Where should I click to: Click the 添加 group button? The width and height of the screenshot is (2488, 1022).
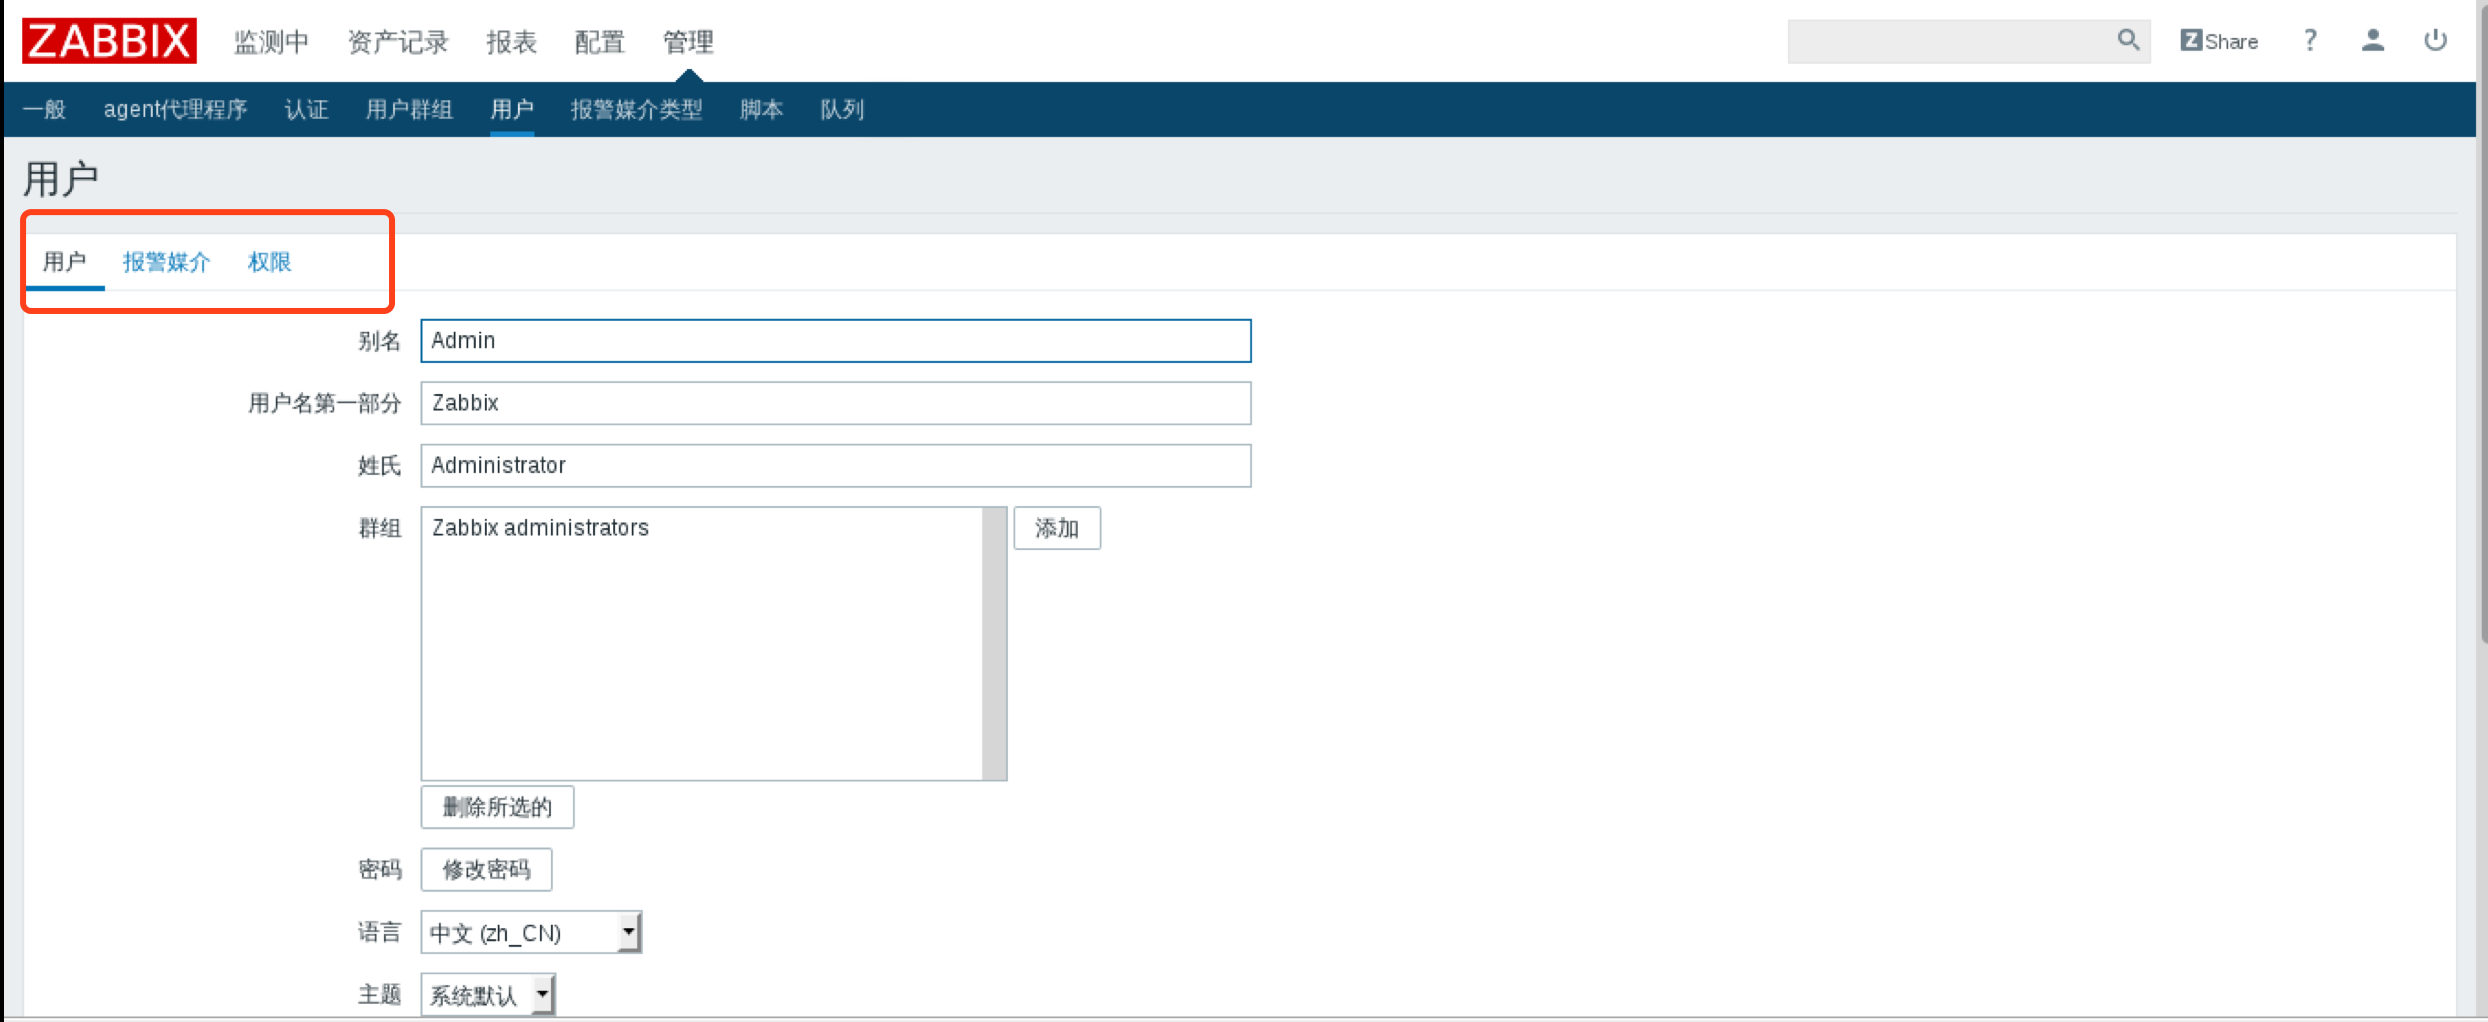tap(1056, 528)
